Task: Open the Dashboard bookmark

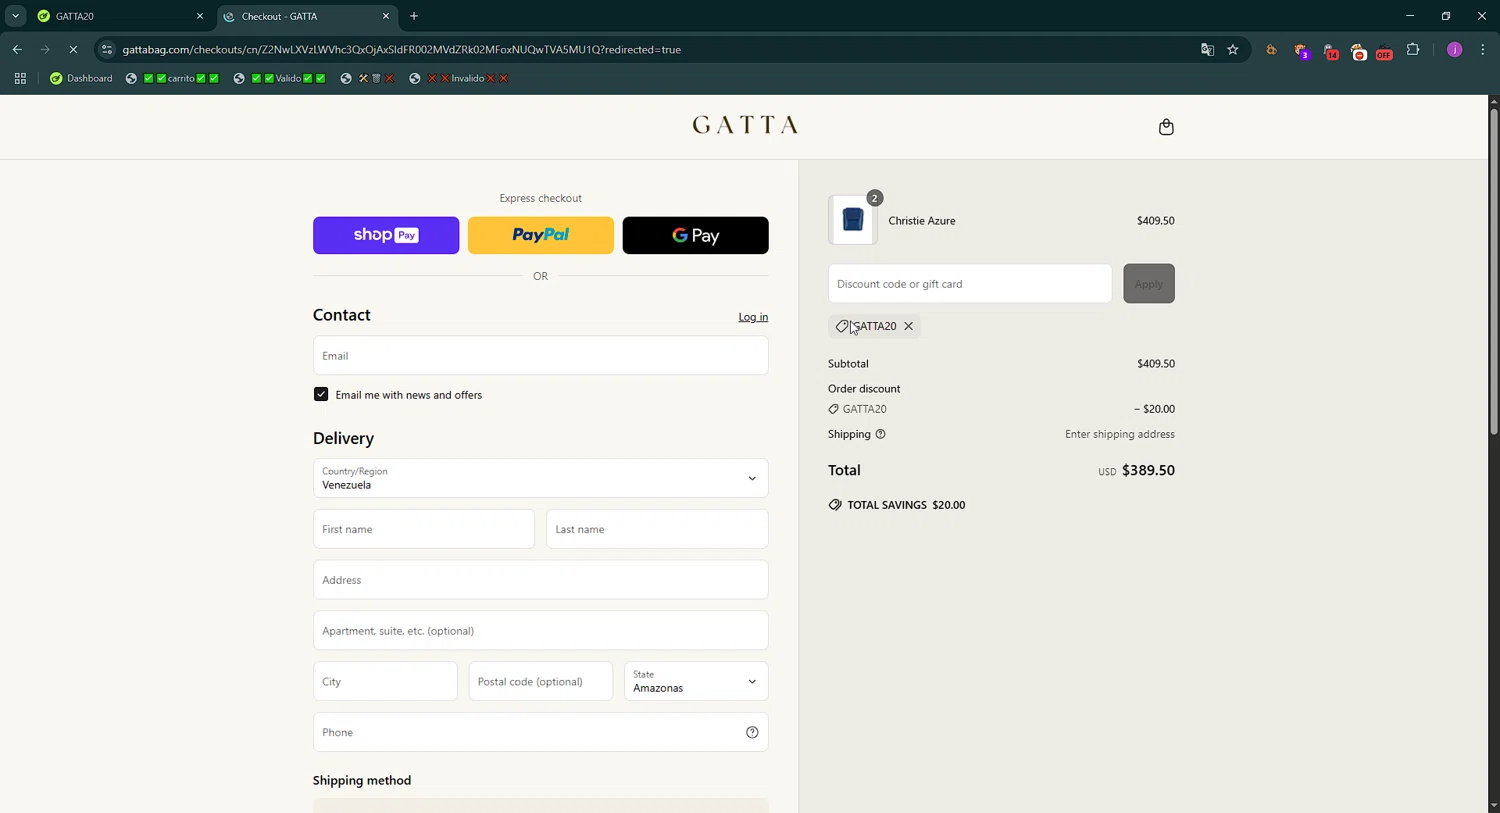Action: pos(81,79)
